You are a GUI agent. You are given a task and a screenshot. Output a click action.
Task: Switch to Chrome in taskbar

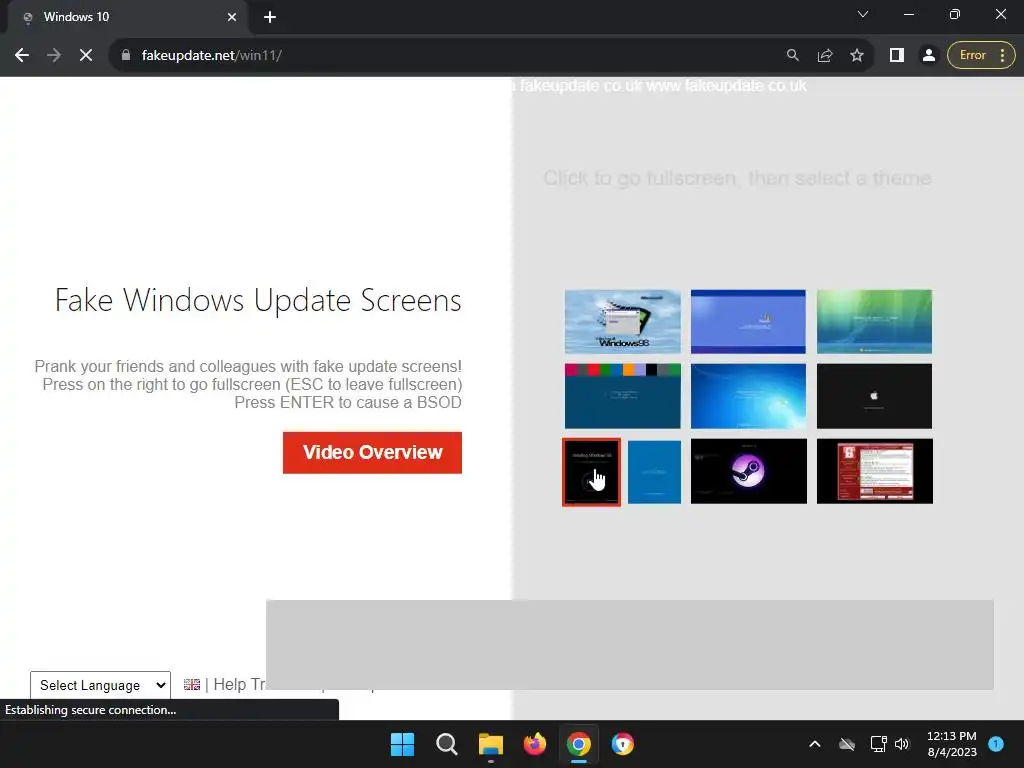pyautogui.click(x=579, y=744)
